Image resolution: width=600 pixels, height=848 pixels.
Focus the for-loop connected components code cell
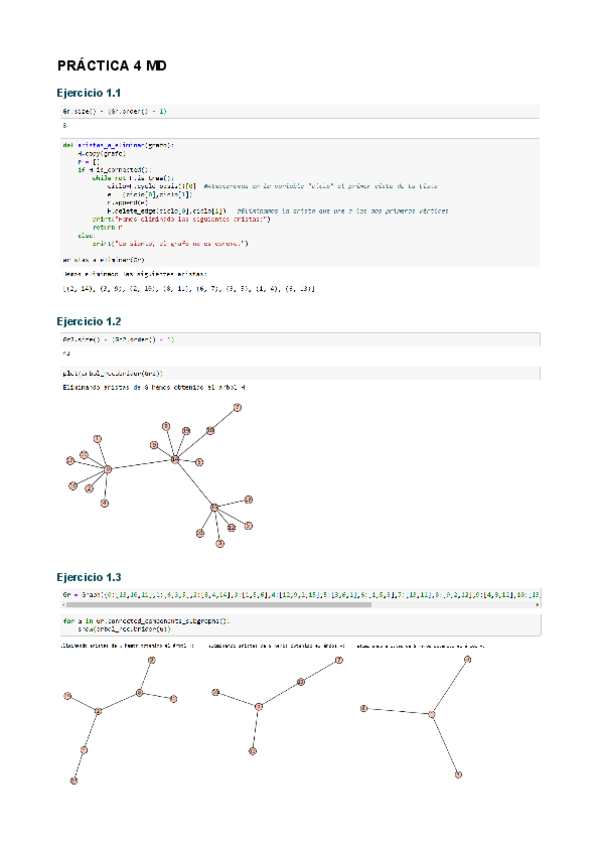(x=300, y=626)
